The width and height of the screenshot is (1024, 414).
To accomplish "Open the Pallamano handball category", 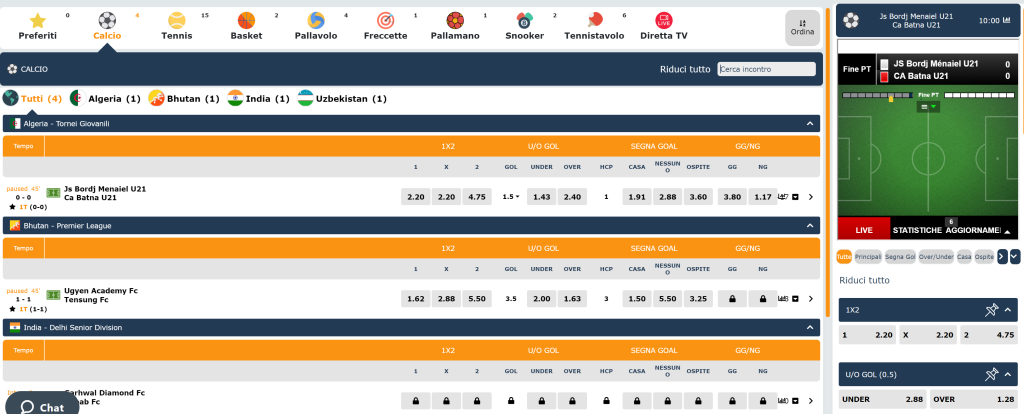I will (x=455, y=21).
